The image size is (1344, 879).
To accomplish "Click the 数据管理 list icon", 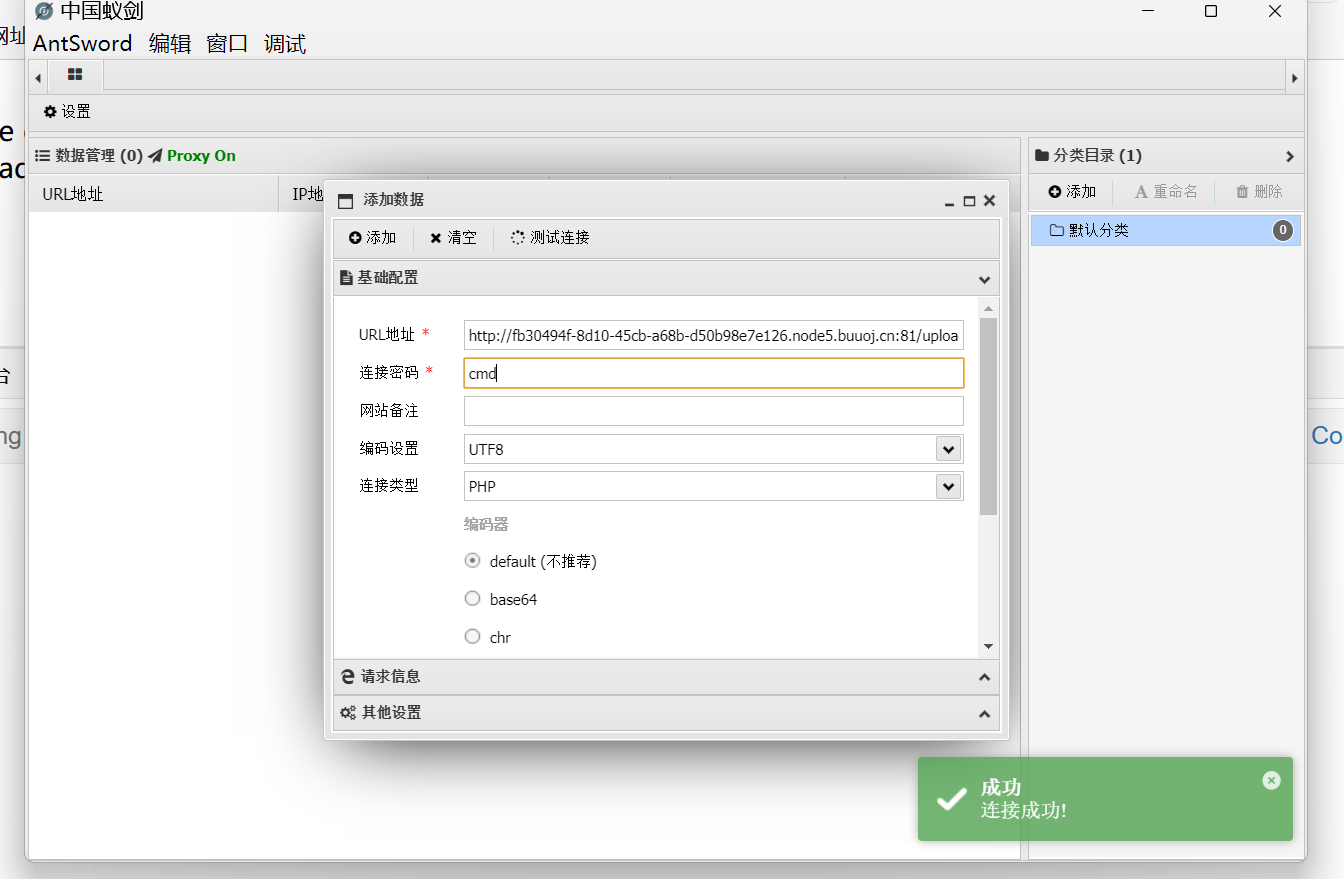I will [x=43, y=156].
